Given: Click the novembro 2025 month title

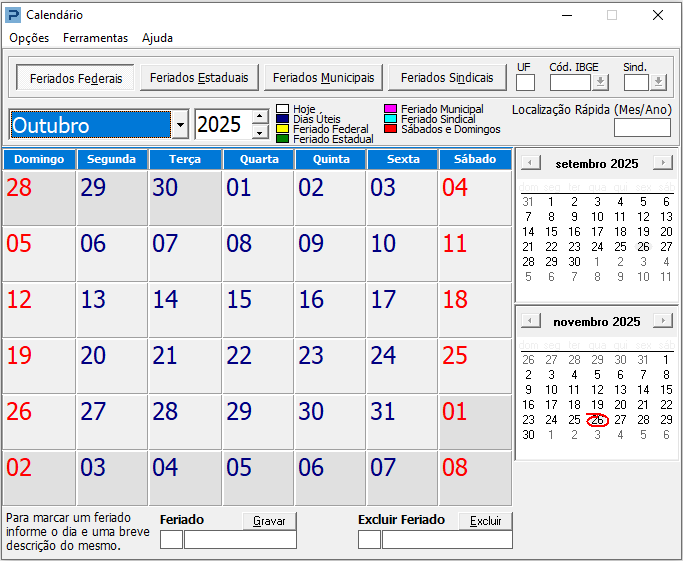Looking at the screenshot, I should pyautogui.click(x=597, y=322).
